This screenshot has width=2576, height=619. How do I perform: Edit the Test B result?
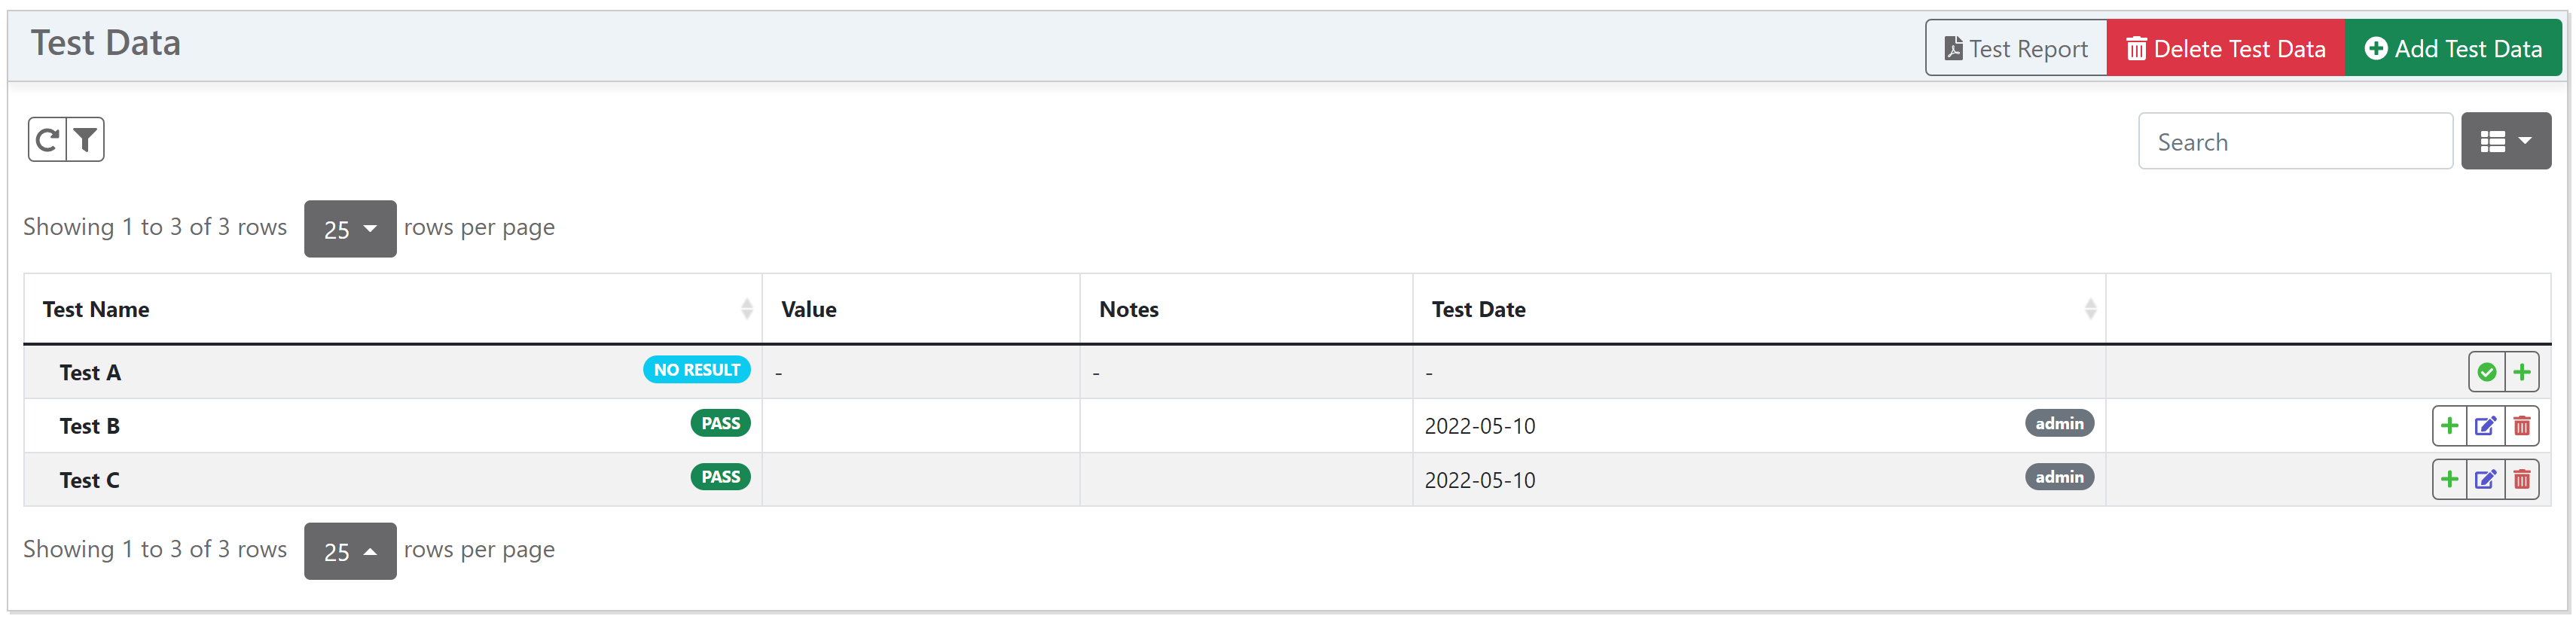[2485, 426]
